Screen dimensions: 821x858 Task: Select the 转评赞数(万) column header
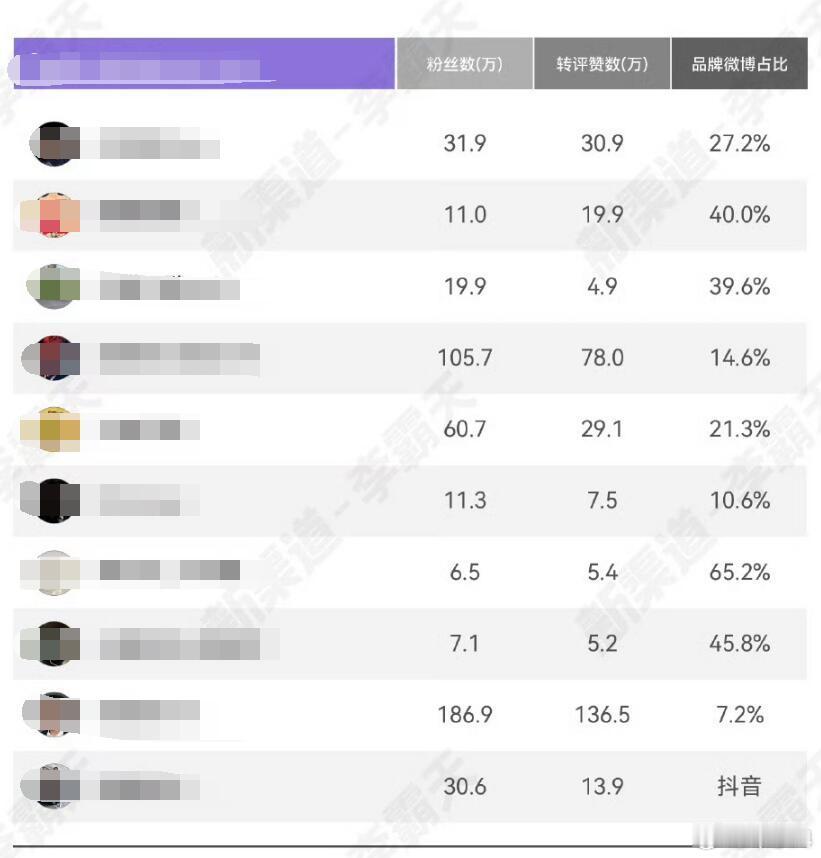602,64
